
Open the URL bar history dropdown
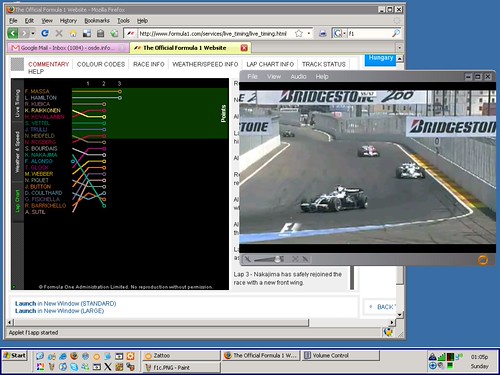click(309, 33)
